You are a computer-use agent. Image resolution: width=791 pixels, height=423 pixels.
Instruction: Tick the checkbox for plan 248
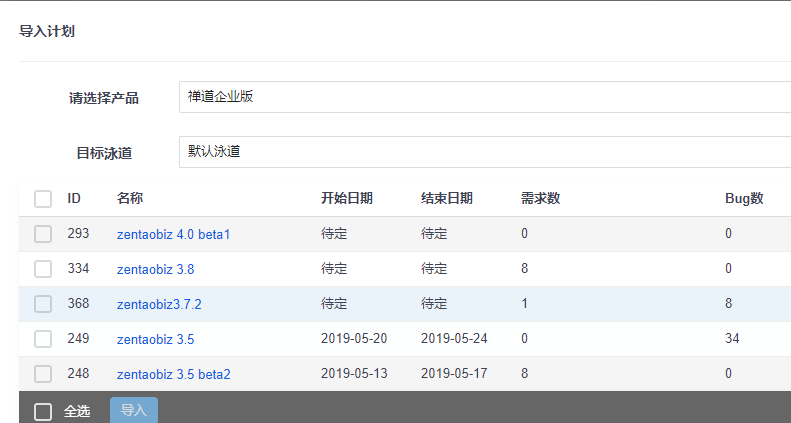43,374
